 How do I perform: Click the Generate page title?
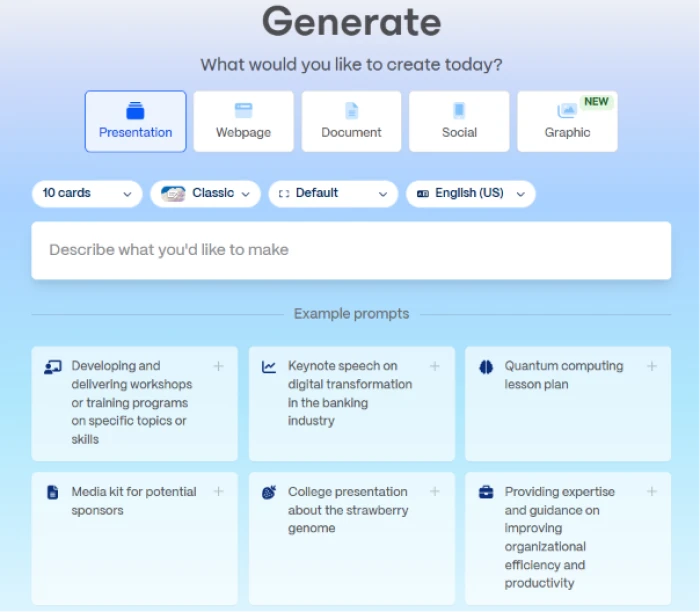pyautogui.click(x=352, y=22)
